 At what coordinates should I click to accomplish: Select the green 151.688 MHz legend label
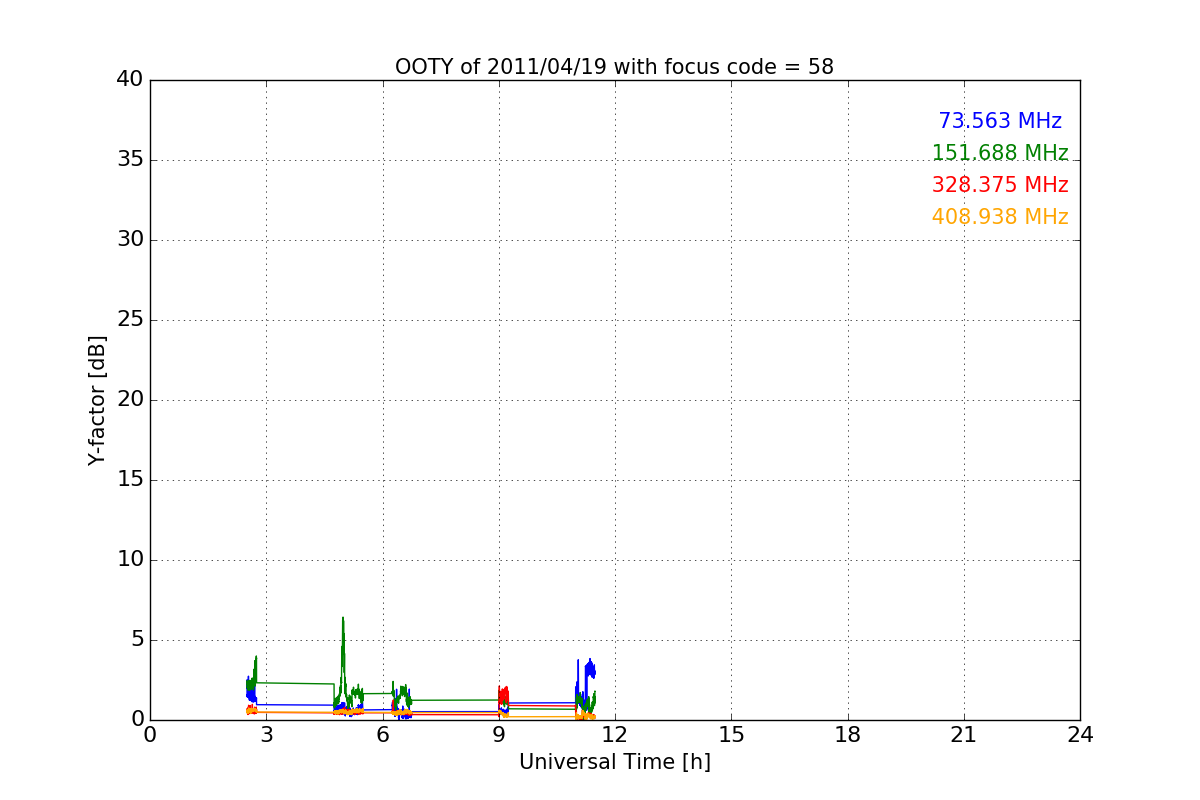pos(1000,153)
